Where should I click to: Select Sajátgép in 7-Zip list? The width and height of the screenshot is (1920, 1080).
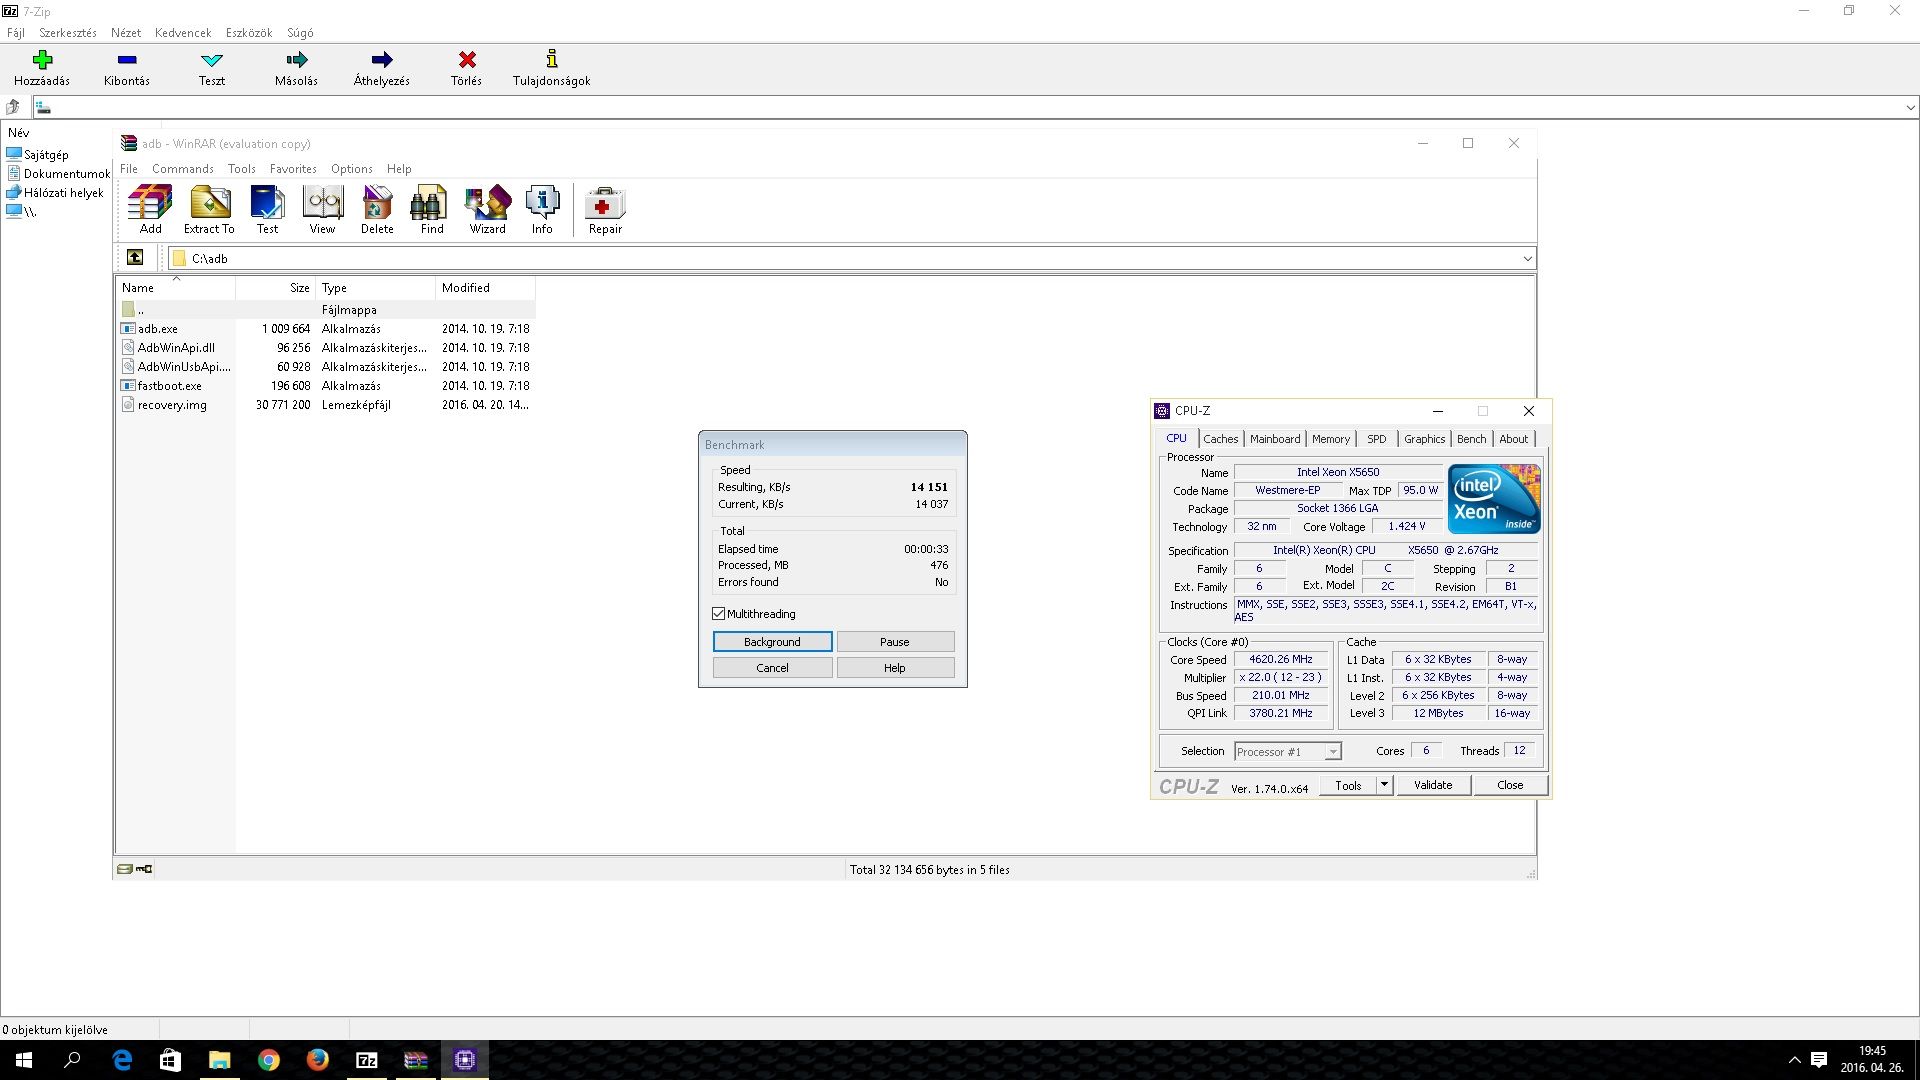point(46,155)
